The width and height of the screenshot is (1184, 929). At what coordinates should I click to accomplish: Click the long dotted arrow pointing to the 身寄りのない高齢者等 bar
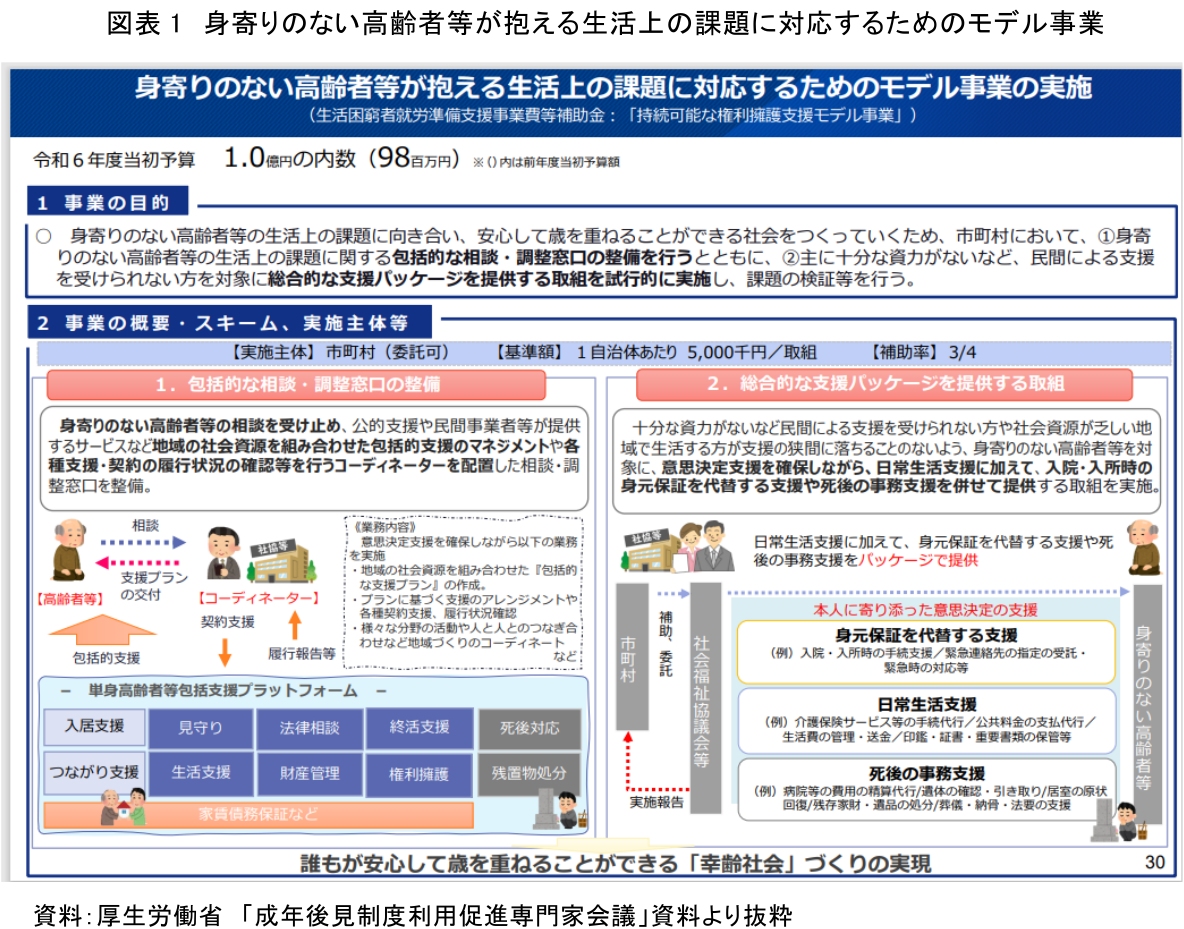930,591
